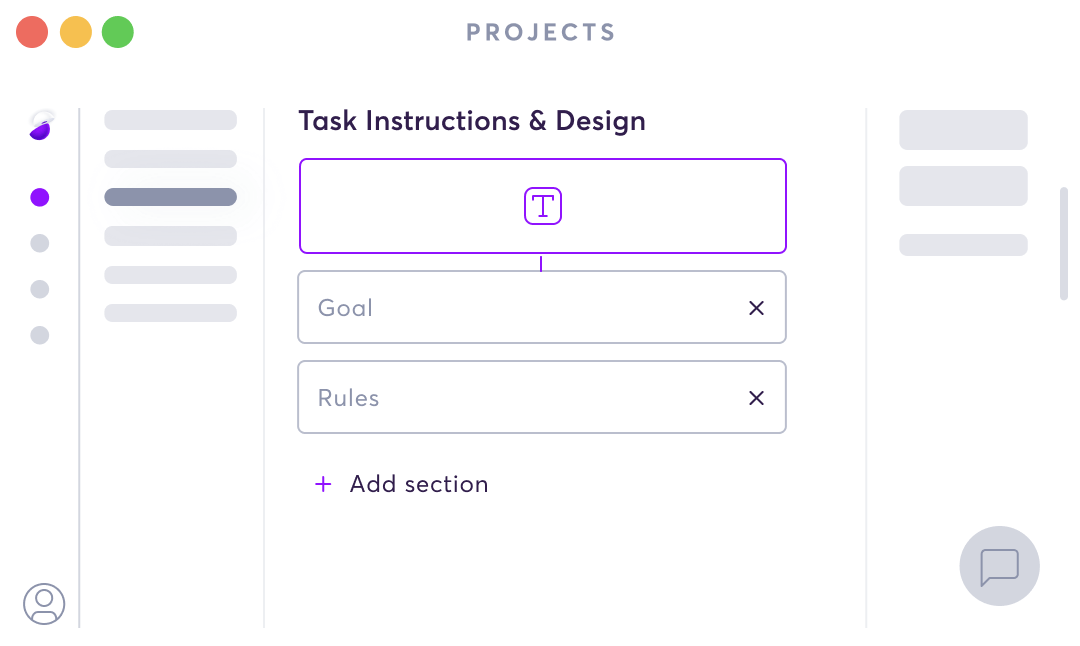This screenshot has height=646, width=1080.
Task: Click the top right panel placeholder block
Action: click(964, 129)
